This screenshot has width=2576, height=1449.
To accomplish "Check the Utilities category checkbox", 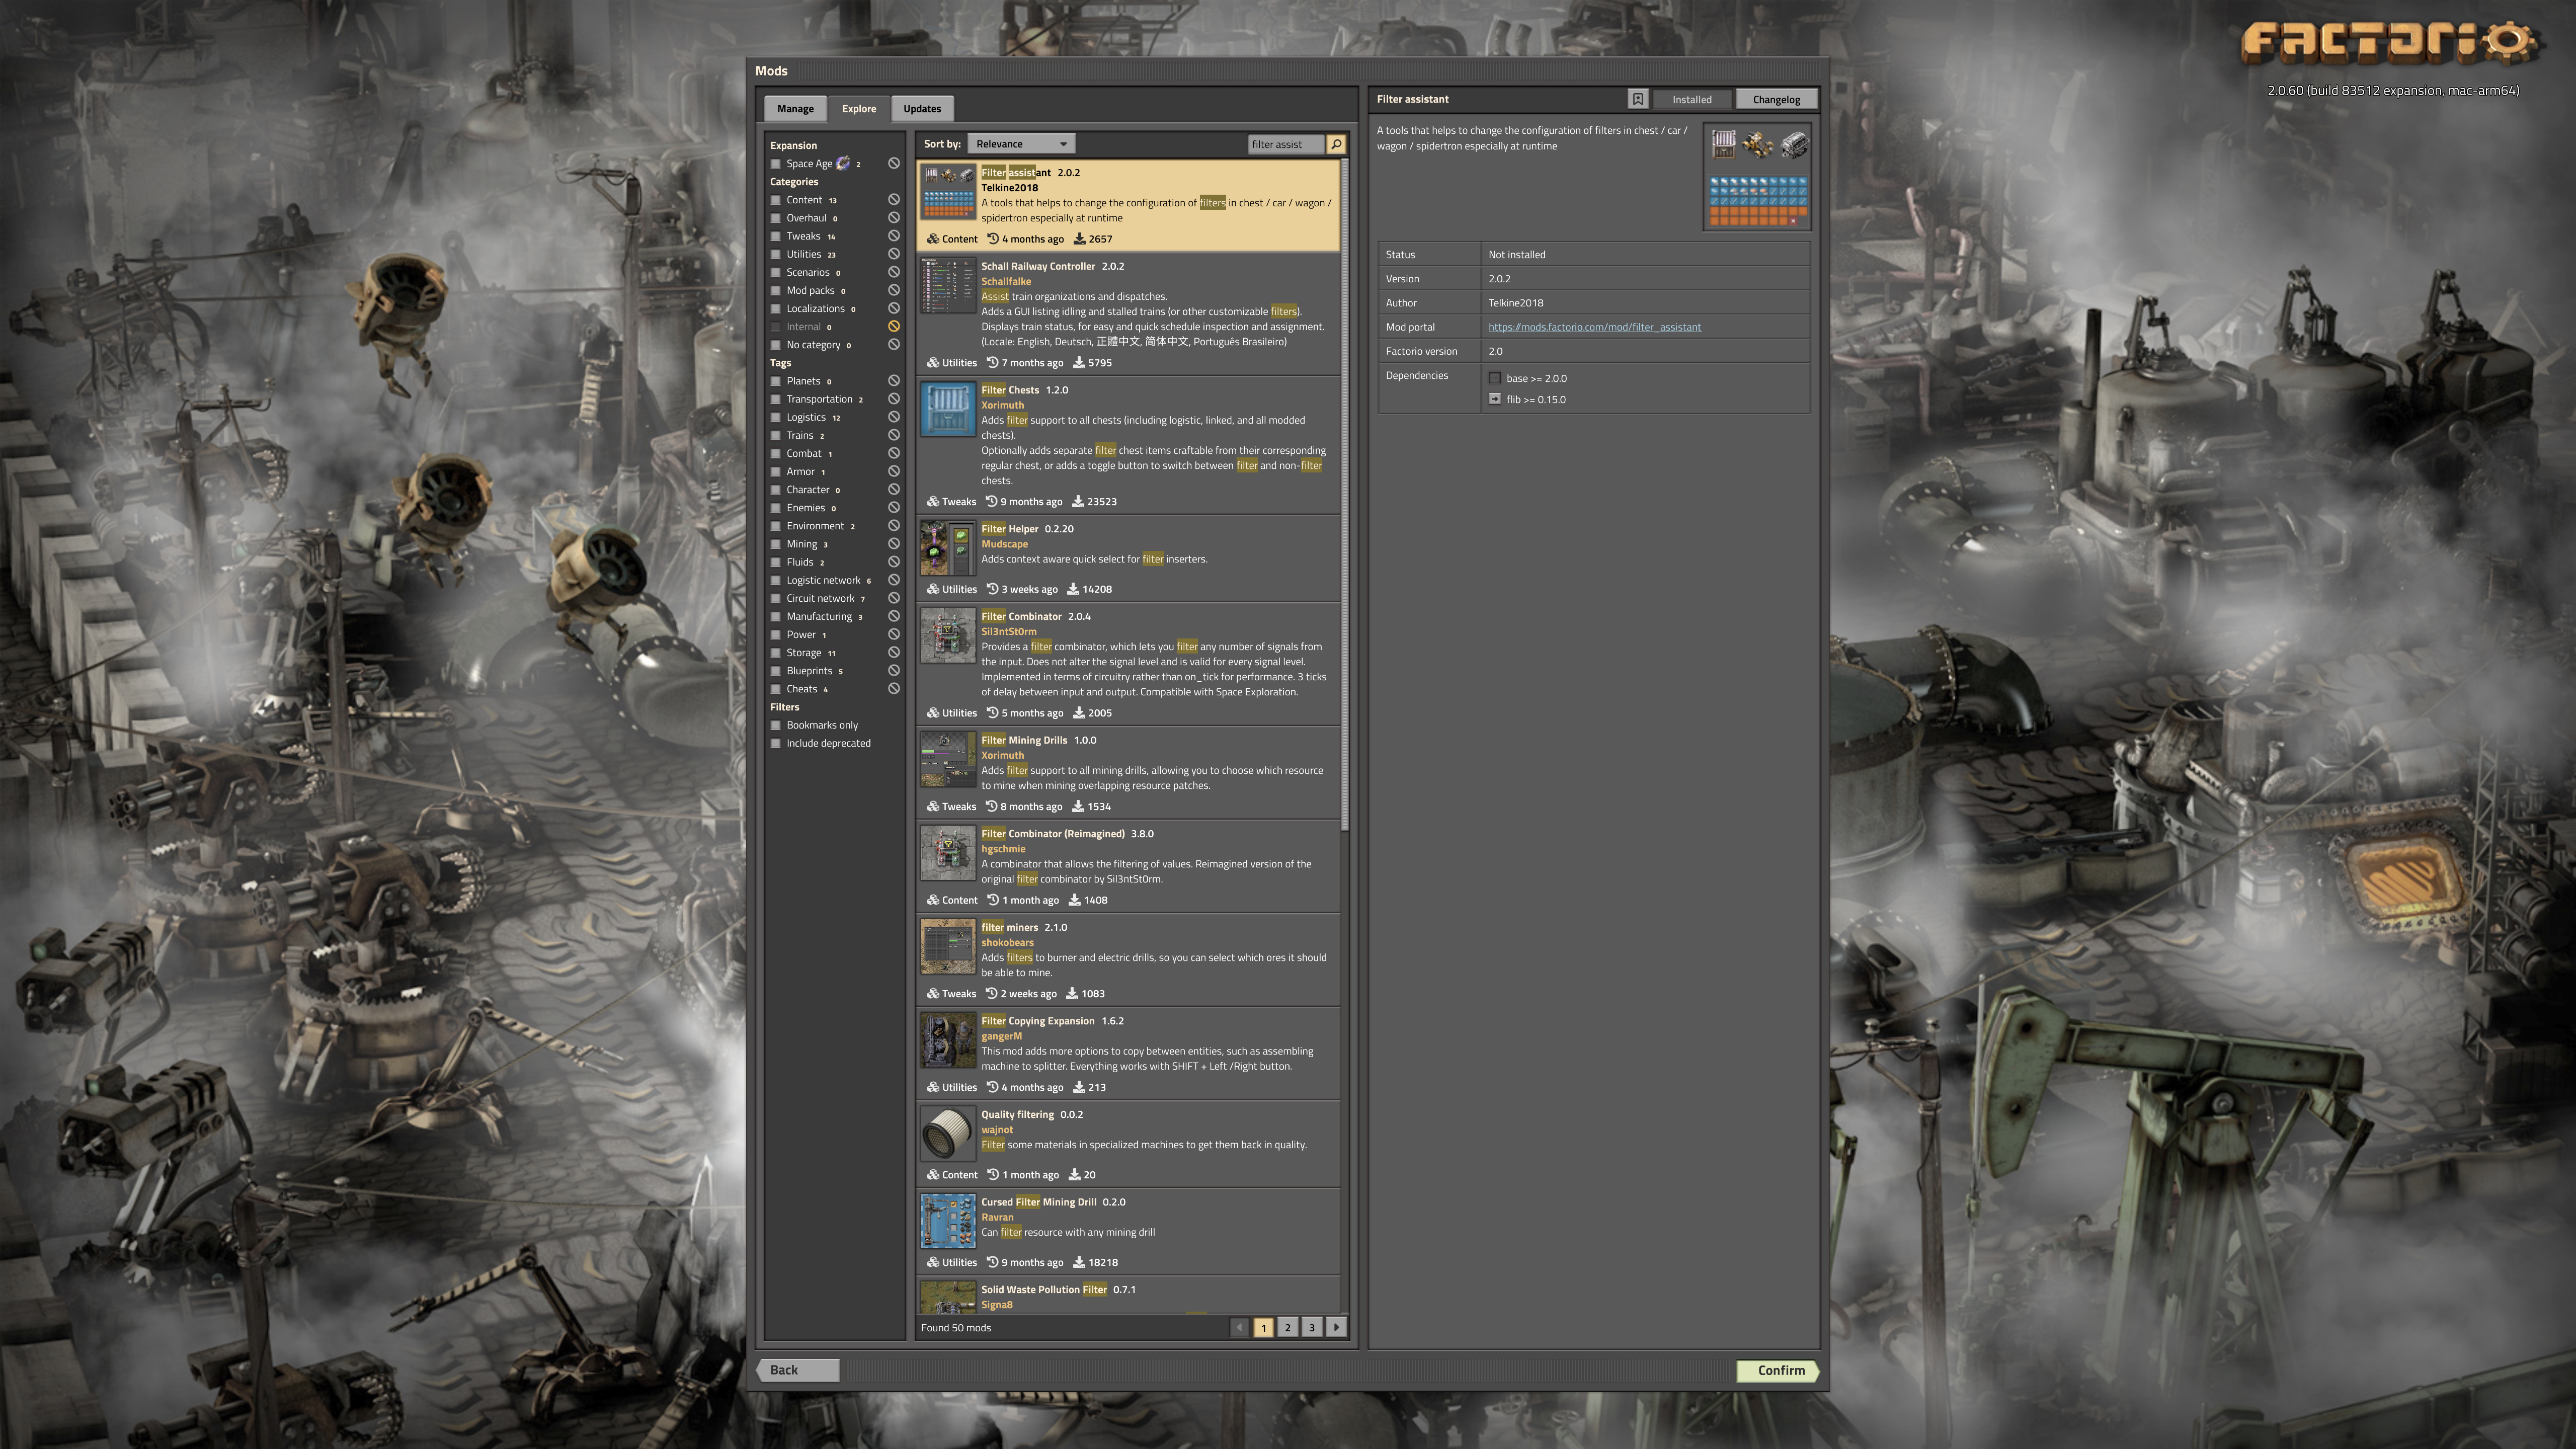I will [776, 254].
